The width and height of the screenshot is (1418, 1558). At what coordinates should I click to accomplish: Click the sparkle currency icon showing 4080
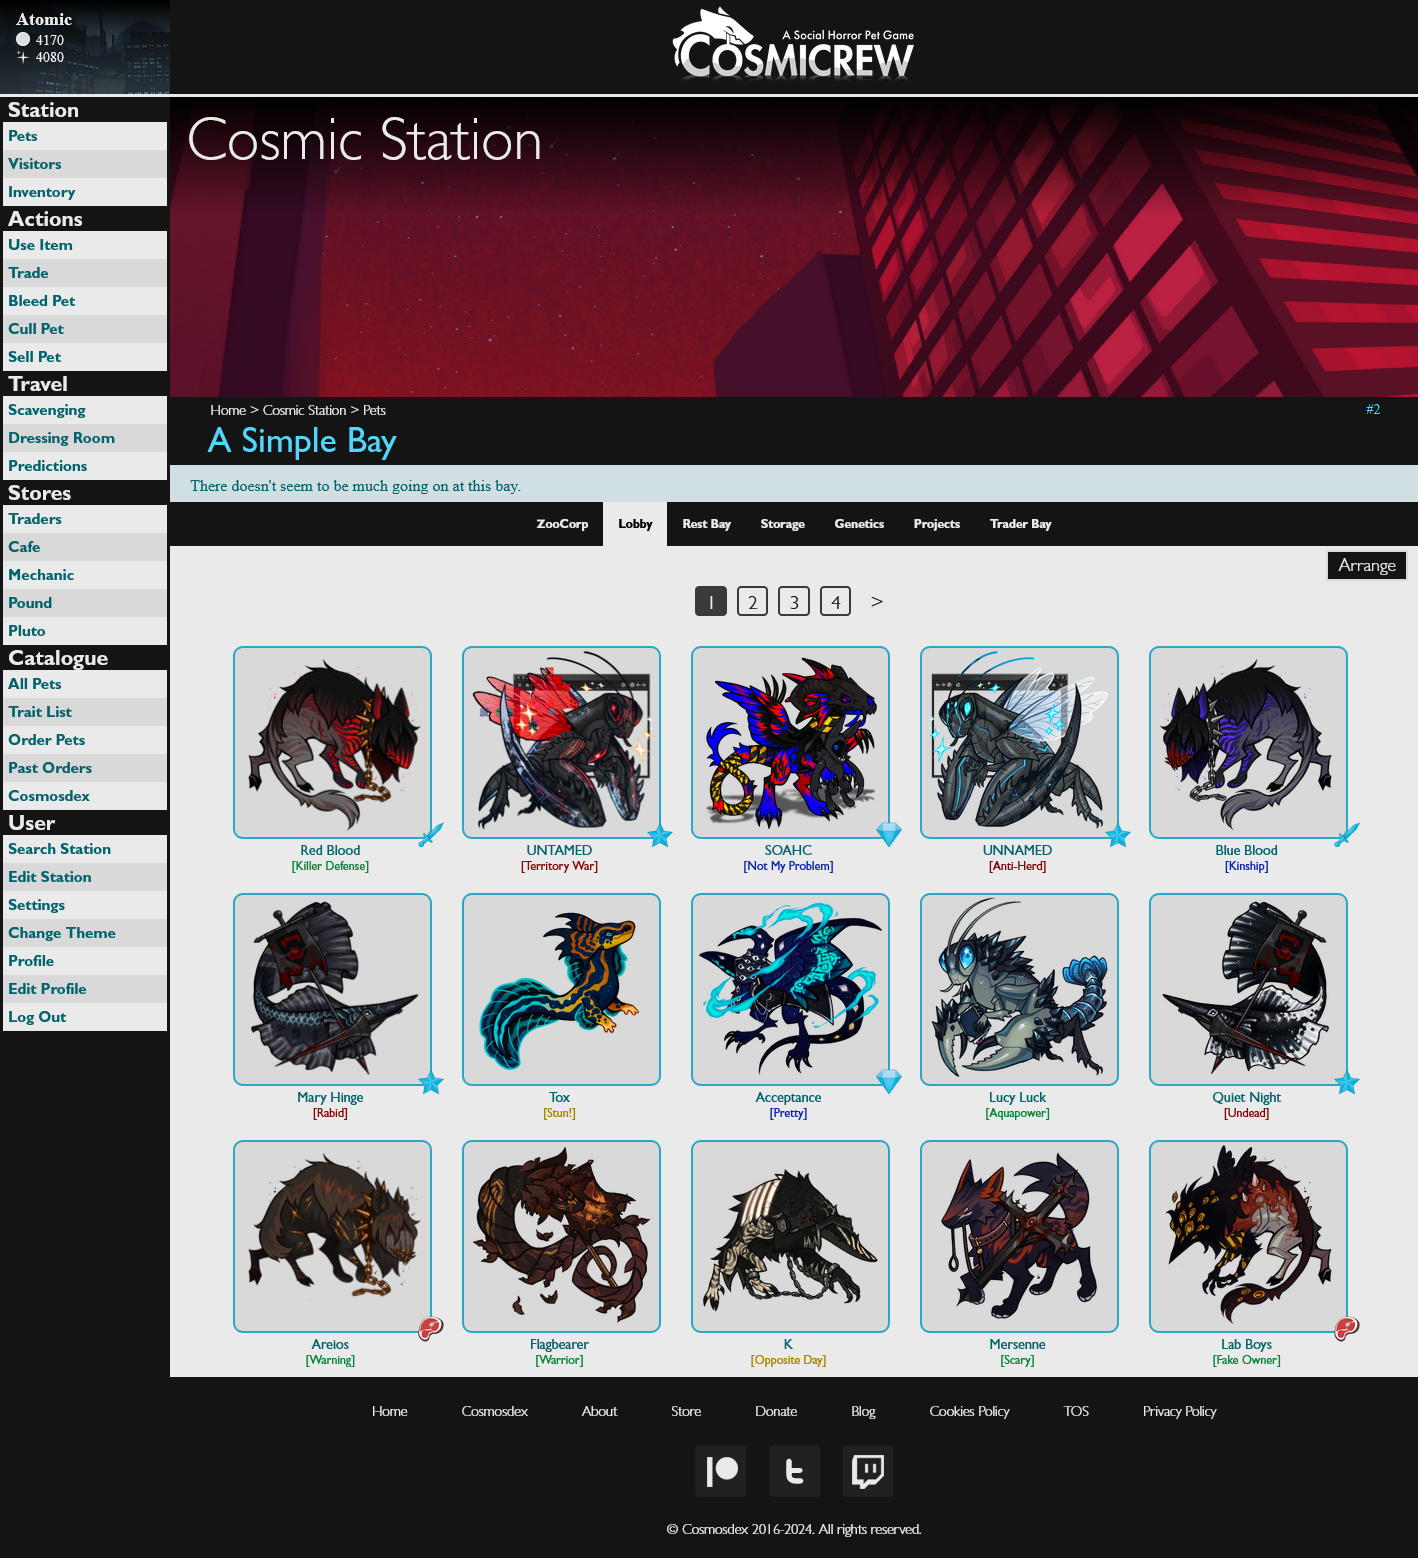(x=22, y=57)
